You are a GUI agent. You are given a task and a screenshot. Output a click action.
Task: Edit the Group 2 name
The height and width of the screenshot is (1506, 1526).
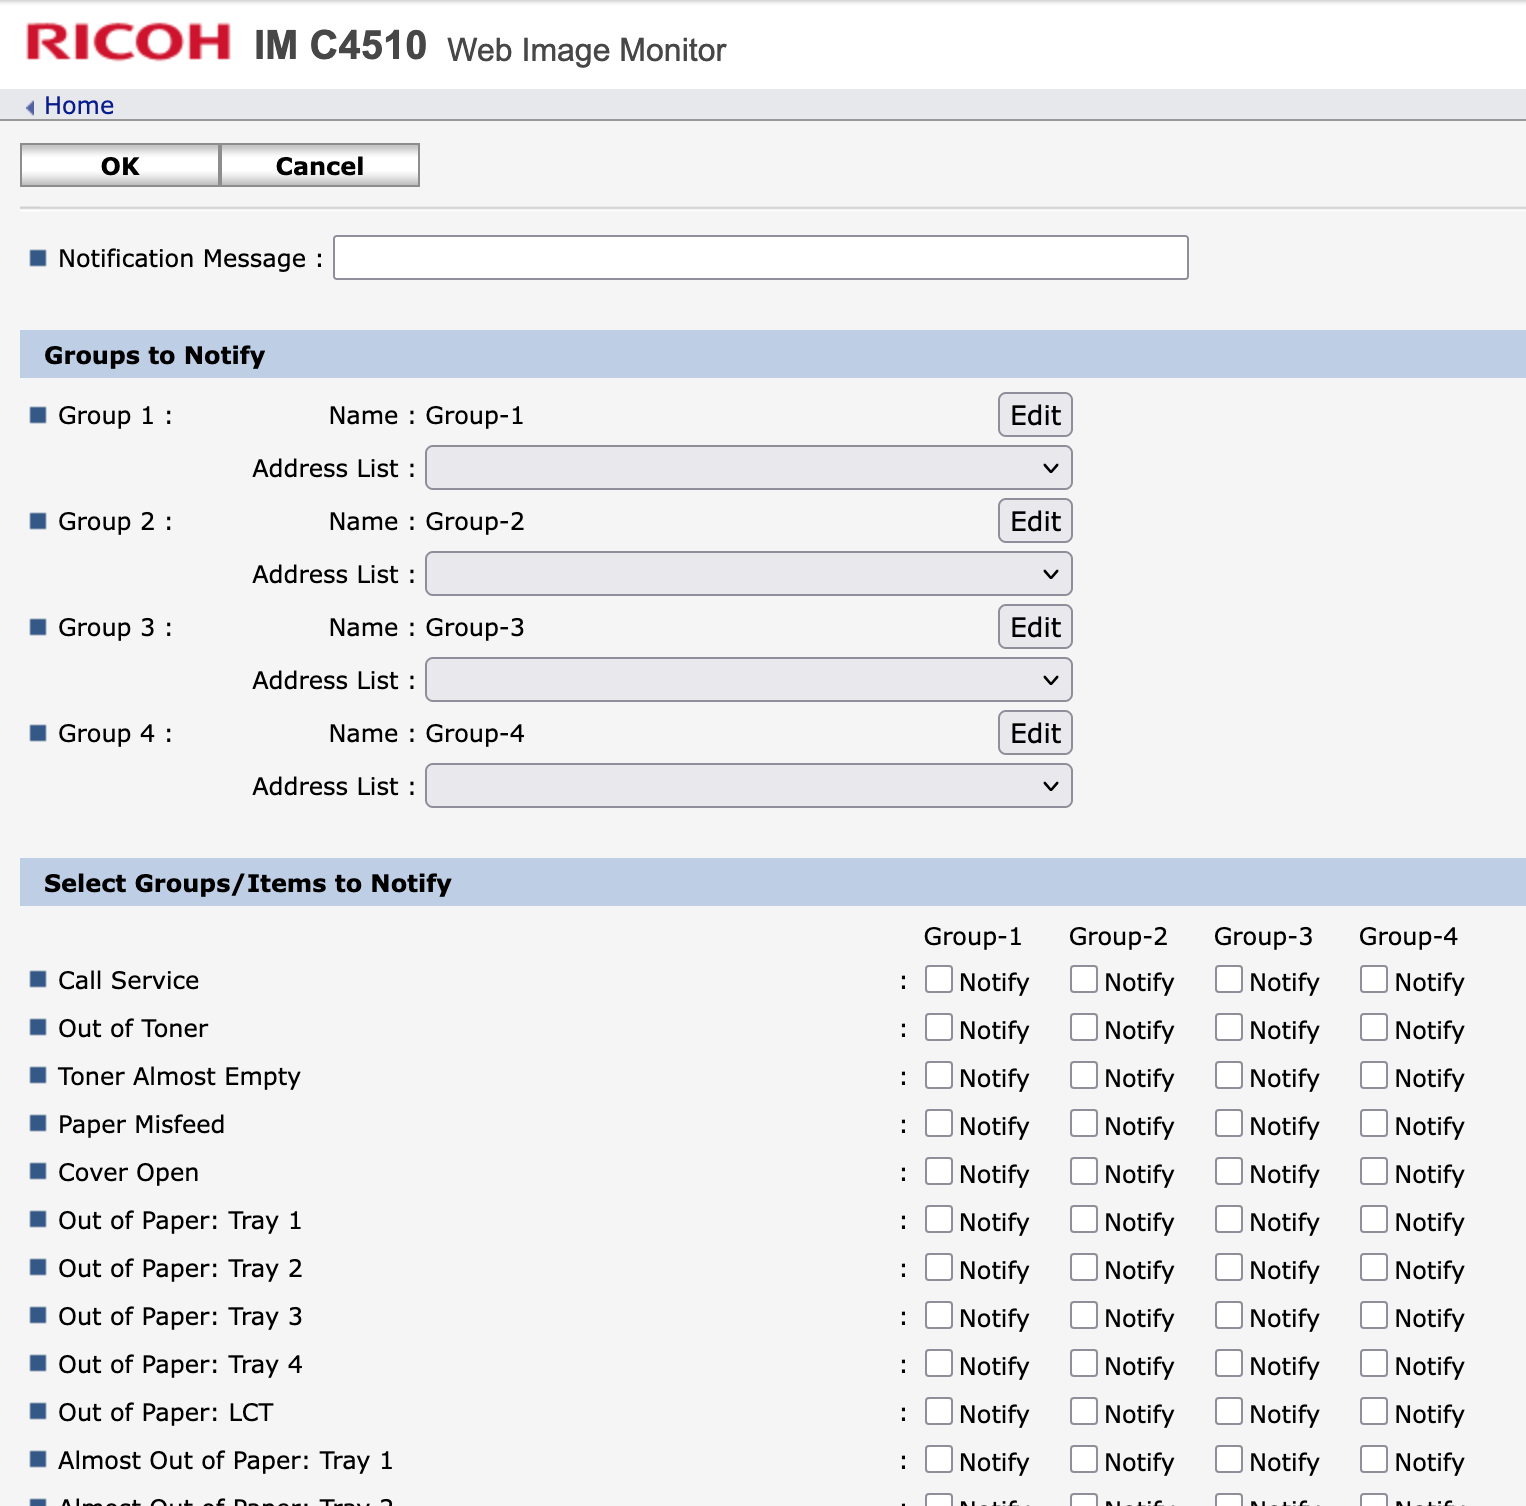coord(1035,521)
